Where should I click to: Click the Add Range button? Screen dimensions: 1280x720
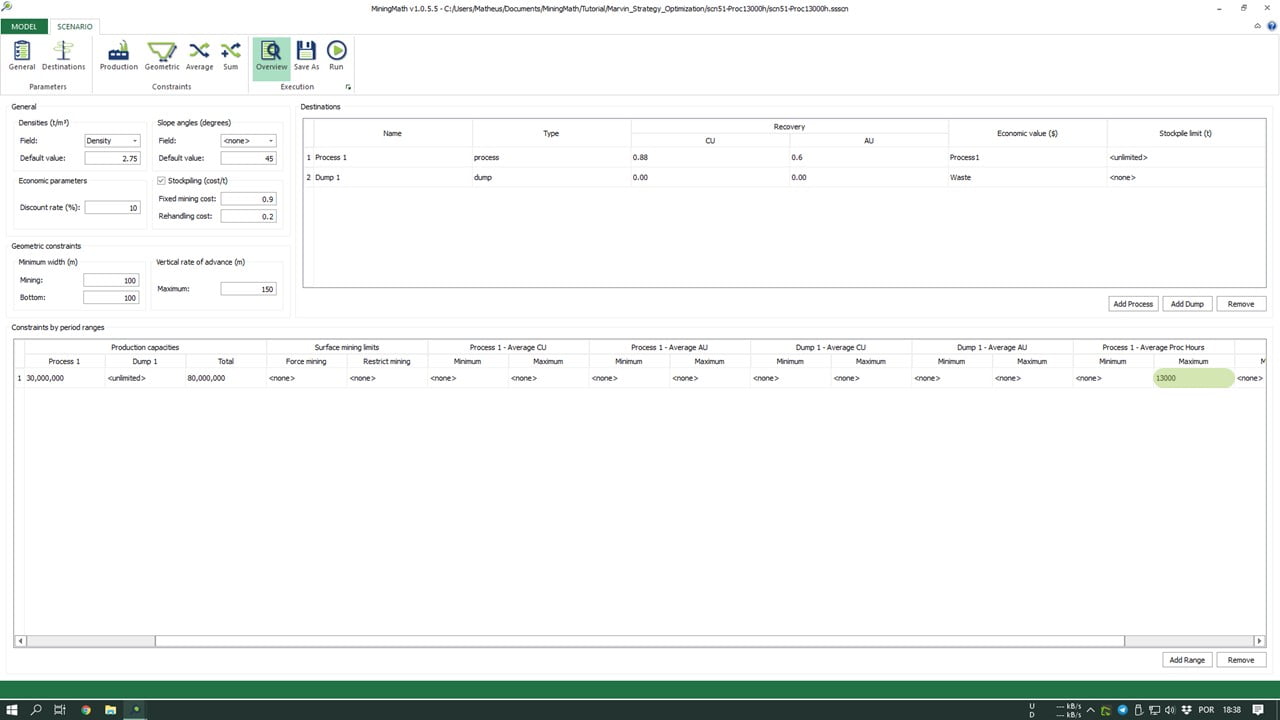(x=1187, y=660)
